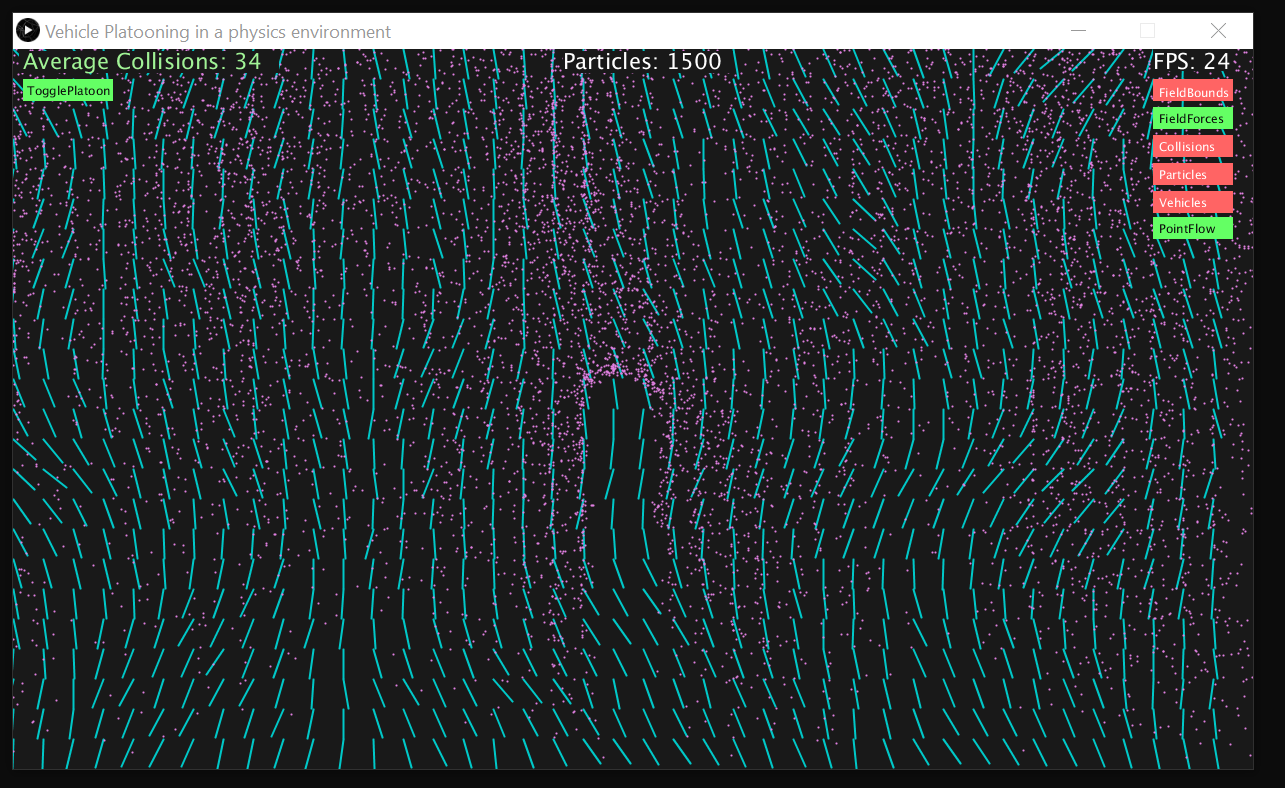Enable Vehicles rendering
The height and width of the screenshot is (788, 1285).
click(x=1192, y=201)
